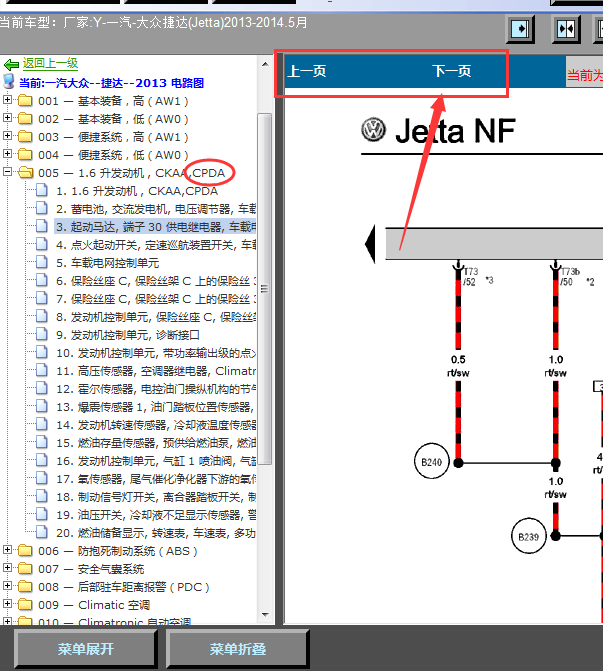Click the computer icon beside 当前:一汽大众
This screenshot has width=603, height=671.
(x=9, y=81)
